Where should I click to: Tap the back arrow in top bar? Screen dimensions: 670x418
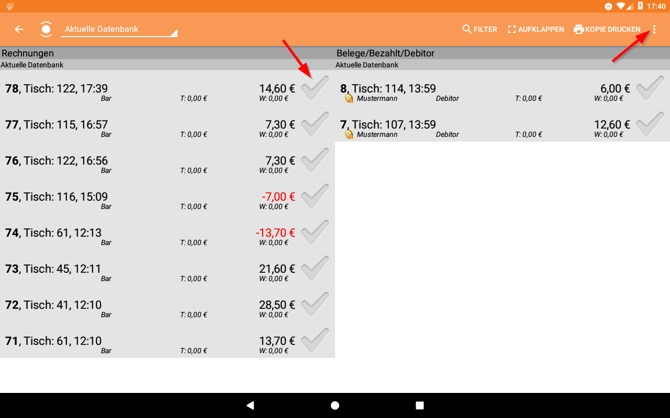(x=19, y=30)
